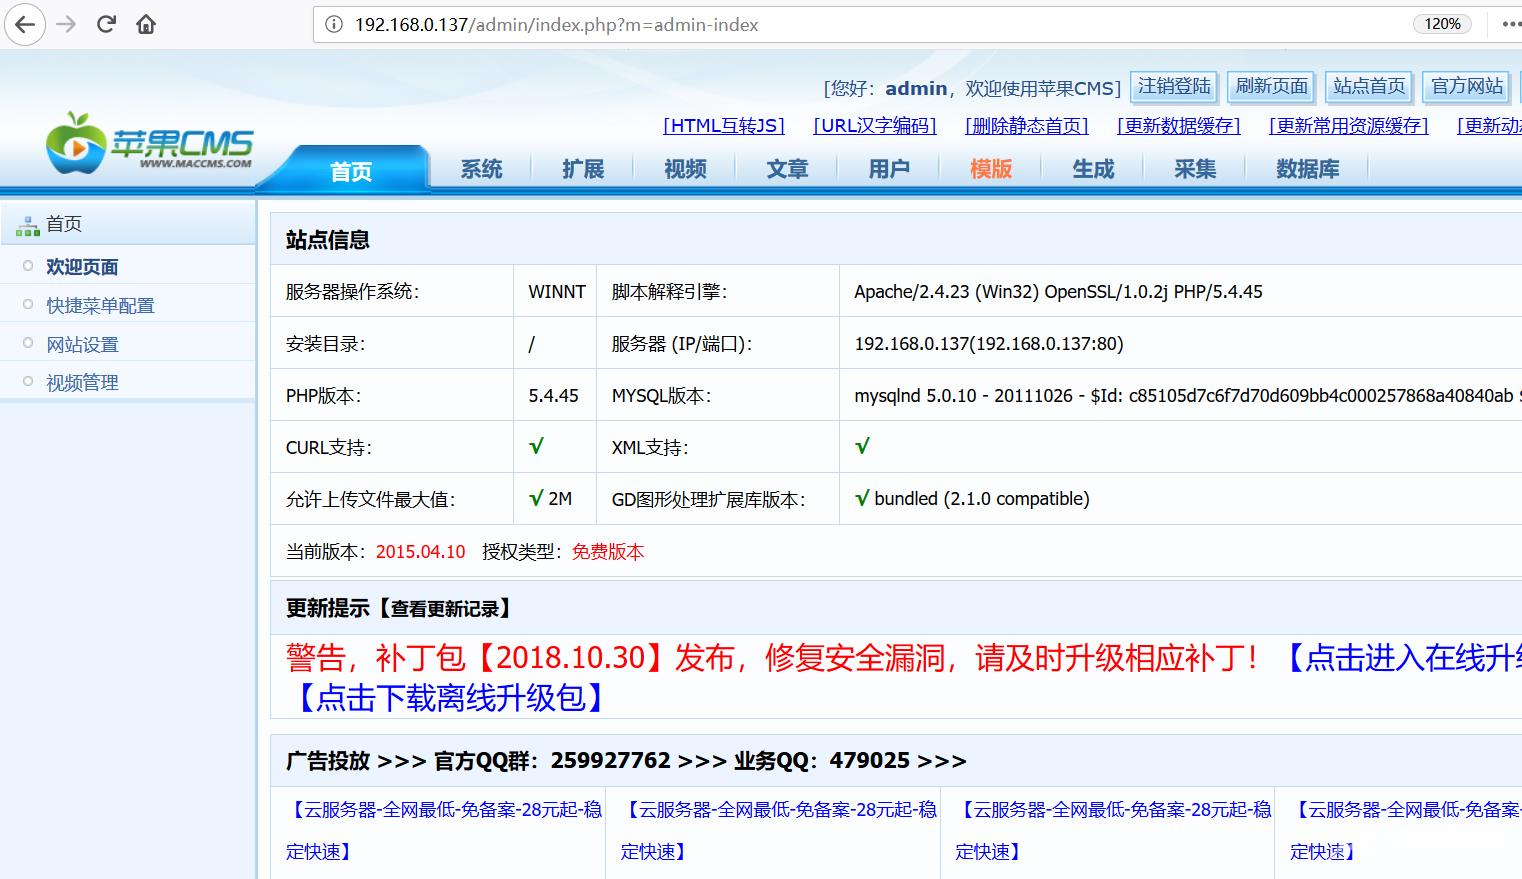The height and width of the screenshot is (879, 1522).
Task: Open the browser page actions ellipsis menu
Action: pyautogui.click(x=1511, y=24)
